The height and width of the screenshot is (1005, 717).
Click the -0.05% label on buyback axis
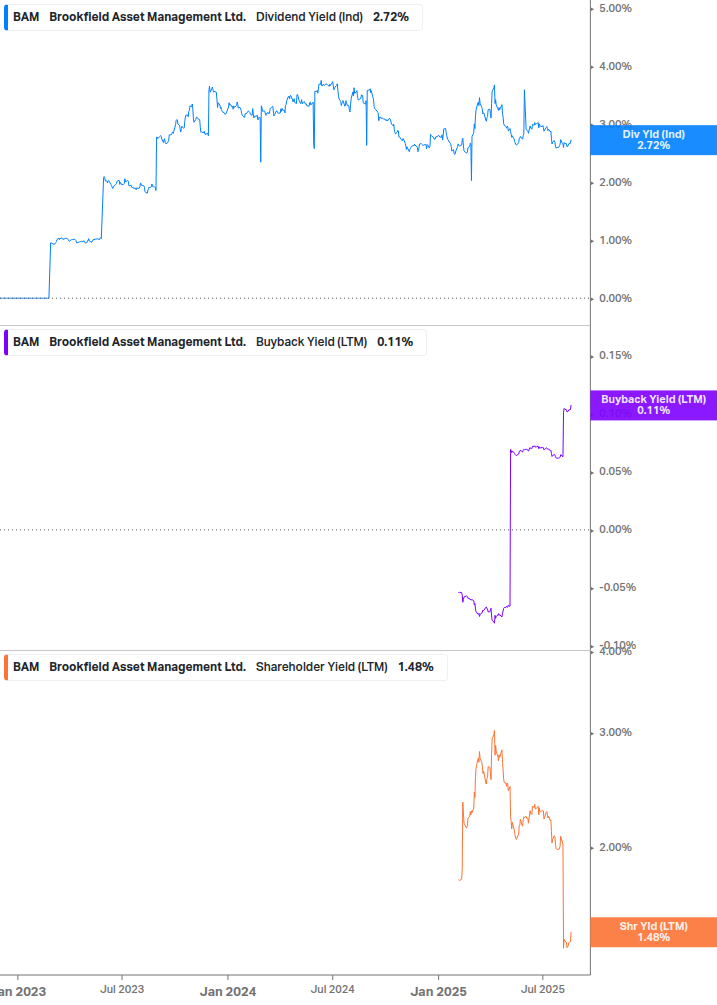617,588
